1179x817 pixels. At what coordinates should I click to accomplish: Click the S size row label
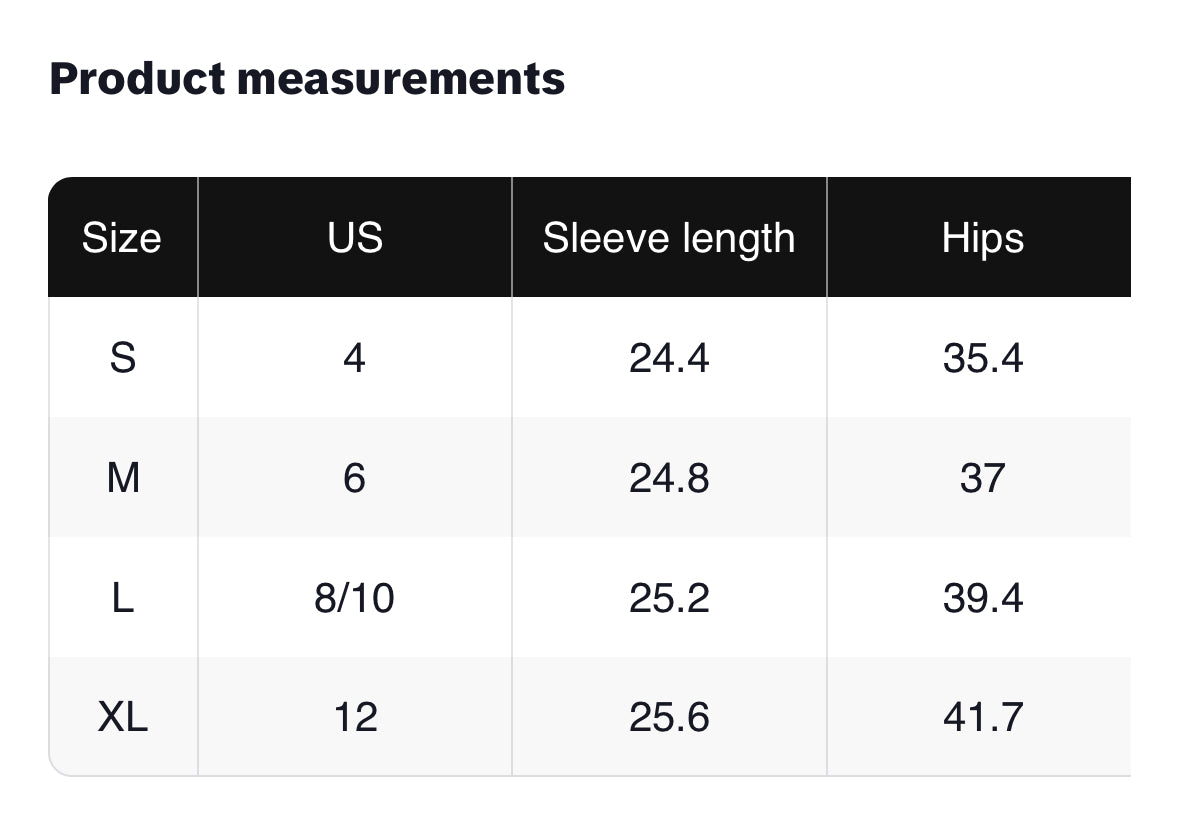[x=122, y=357]
